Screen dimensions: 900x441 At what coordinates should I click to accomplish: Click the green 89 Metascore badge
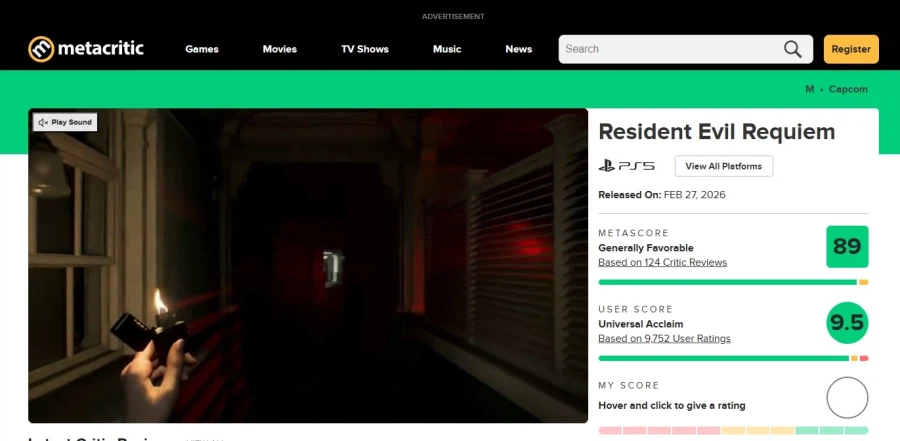(847, 247)
